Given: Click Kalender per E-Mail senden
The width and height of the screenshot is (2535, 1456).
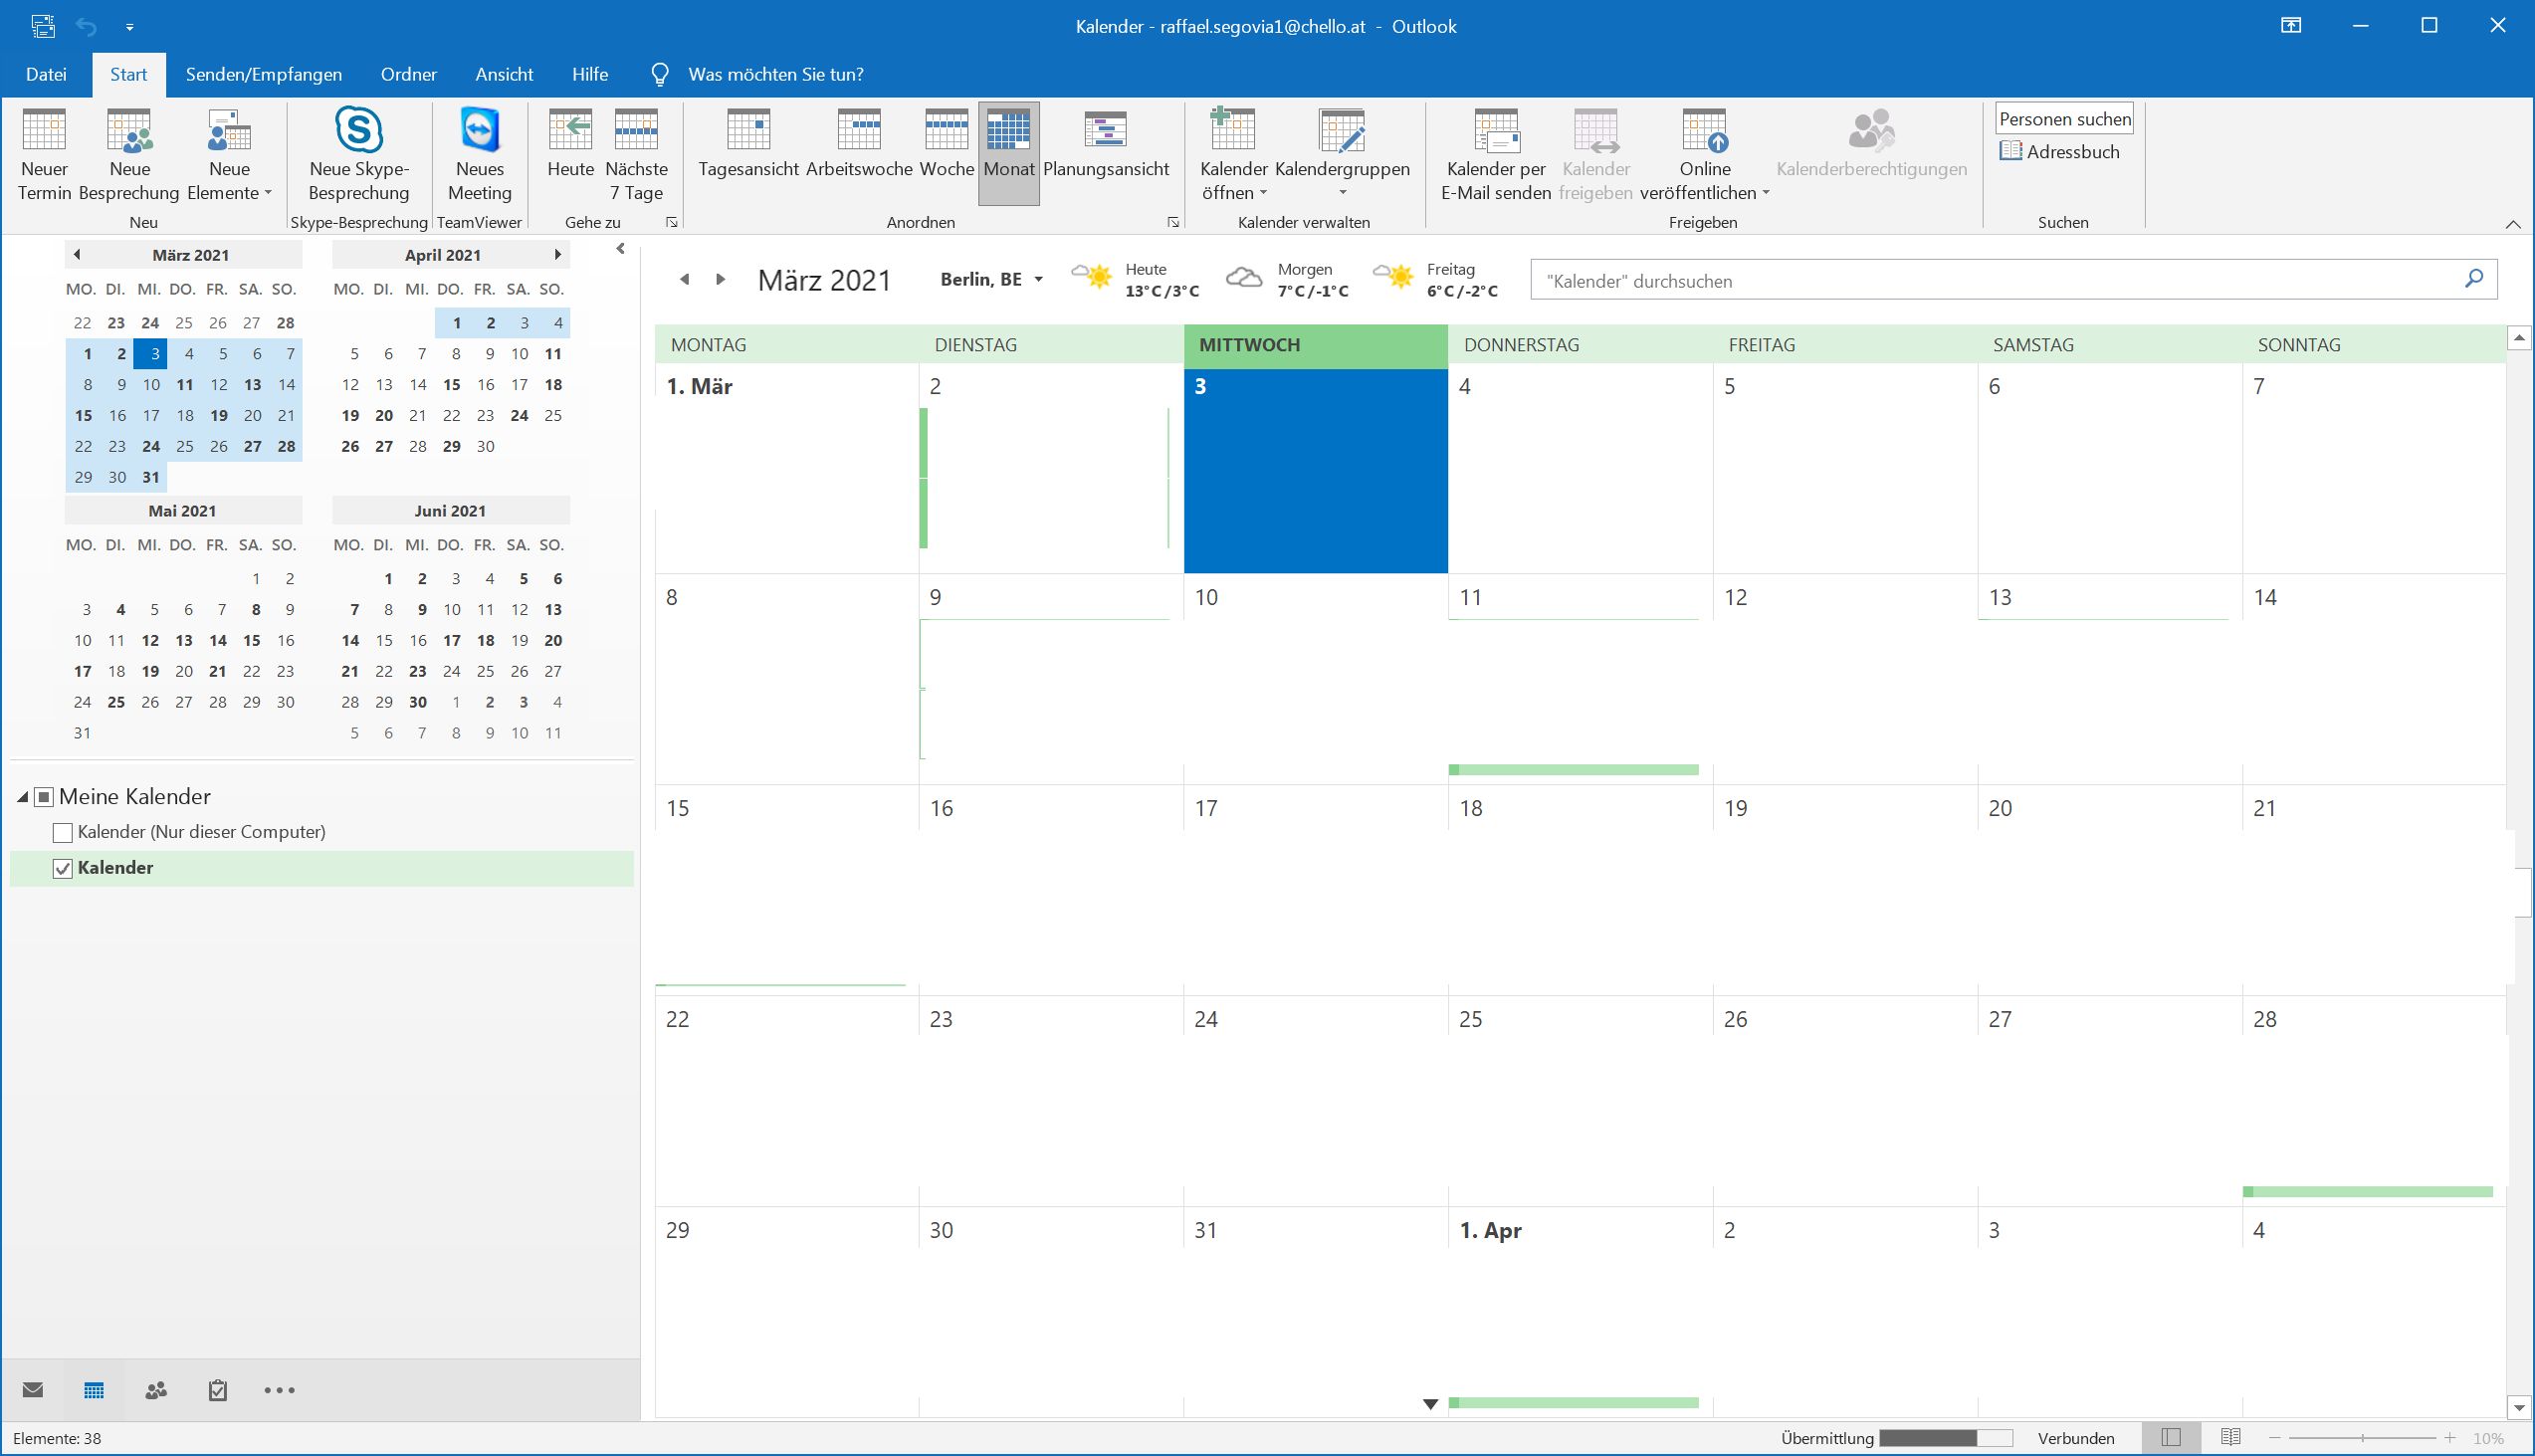Looking at the screenshot, I should 1495,155.
